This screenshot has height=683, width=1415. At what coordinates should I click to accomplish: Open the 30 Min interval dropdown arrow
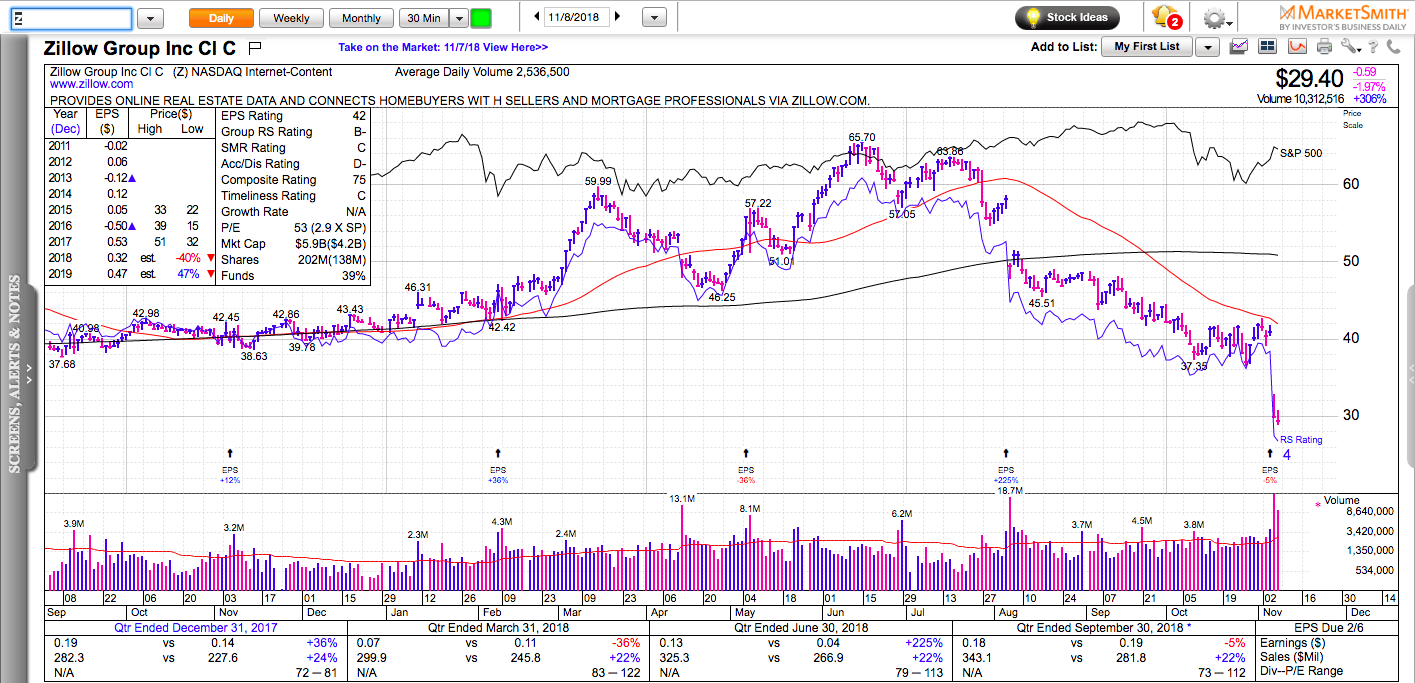tap(458, 18)
